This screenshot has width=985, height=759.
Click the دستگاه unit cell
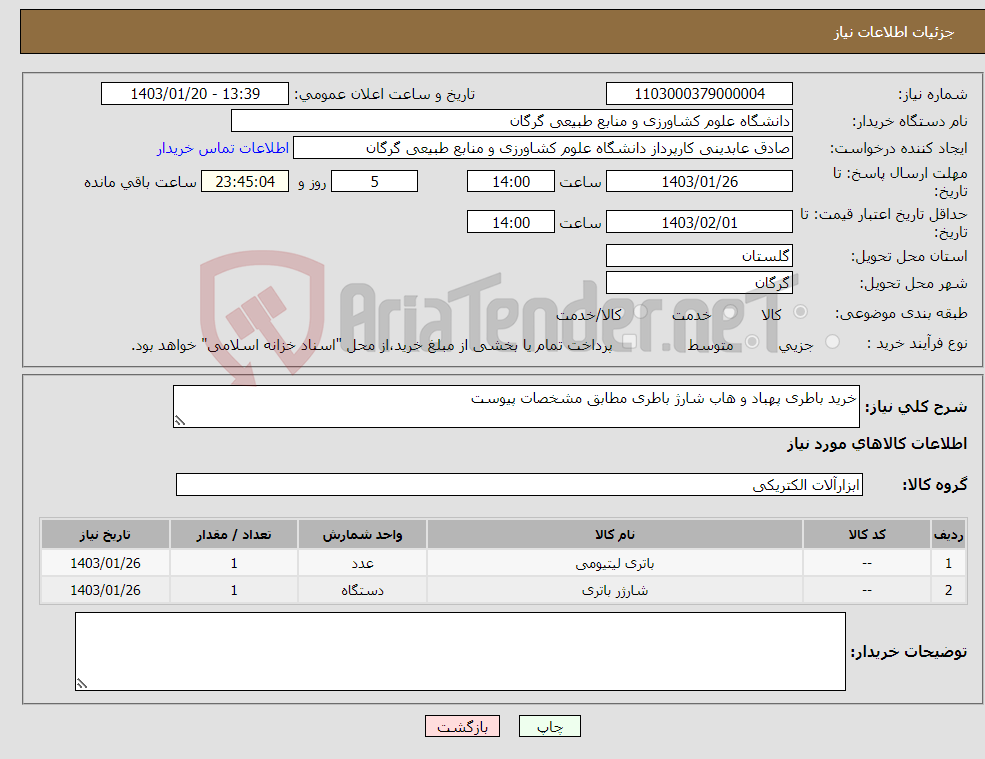point(362,591)
